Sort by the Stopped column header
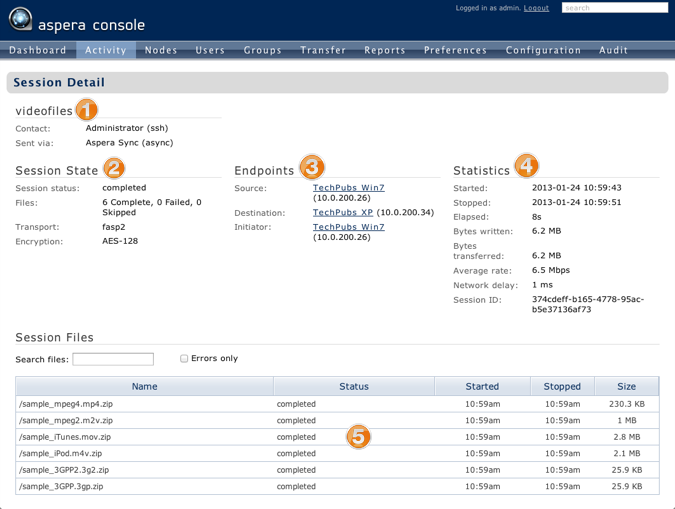Image resolution: width=675 pixels, height=509 pixels. [562, 386]
